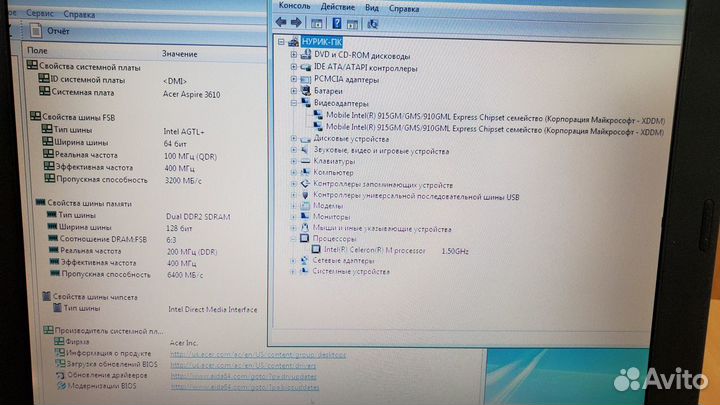
Task: Click the Значение column header
Action: tap(180, 54)
